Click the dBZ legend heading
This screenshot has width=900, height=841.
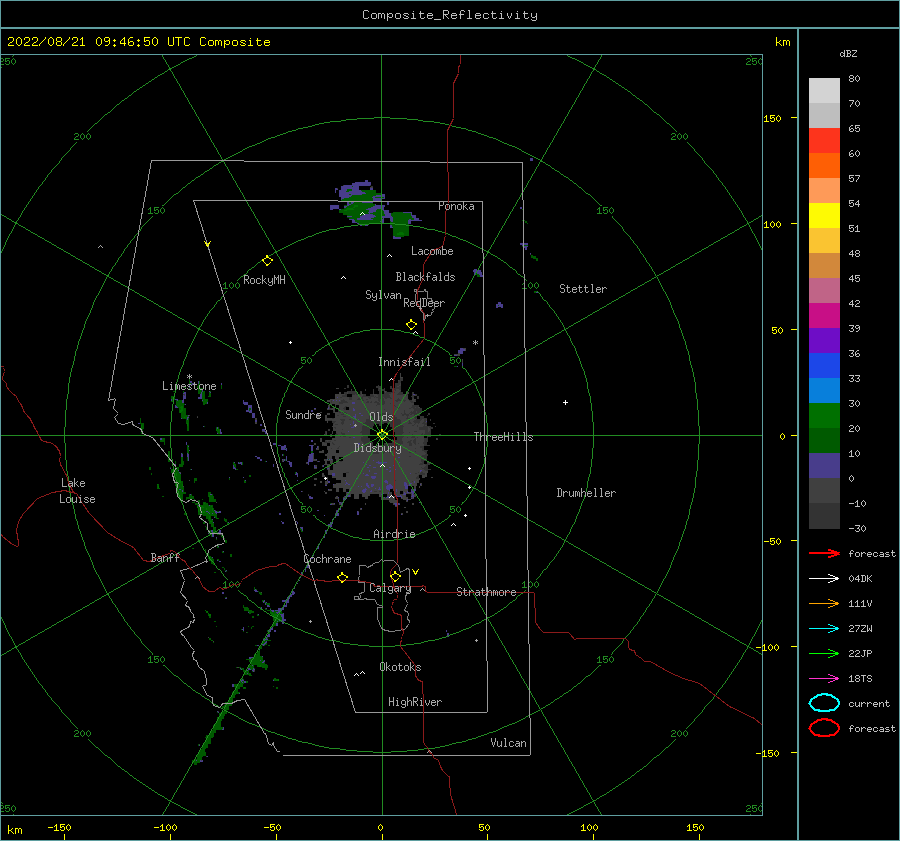[x=848, y=53]
